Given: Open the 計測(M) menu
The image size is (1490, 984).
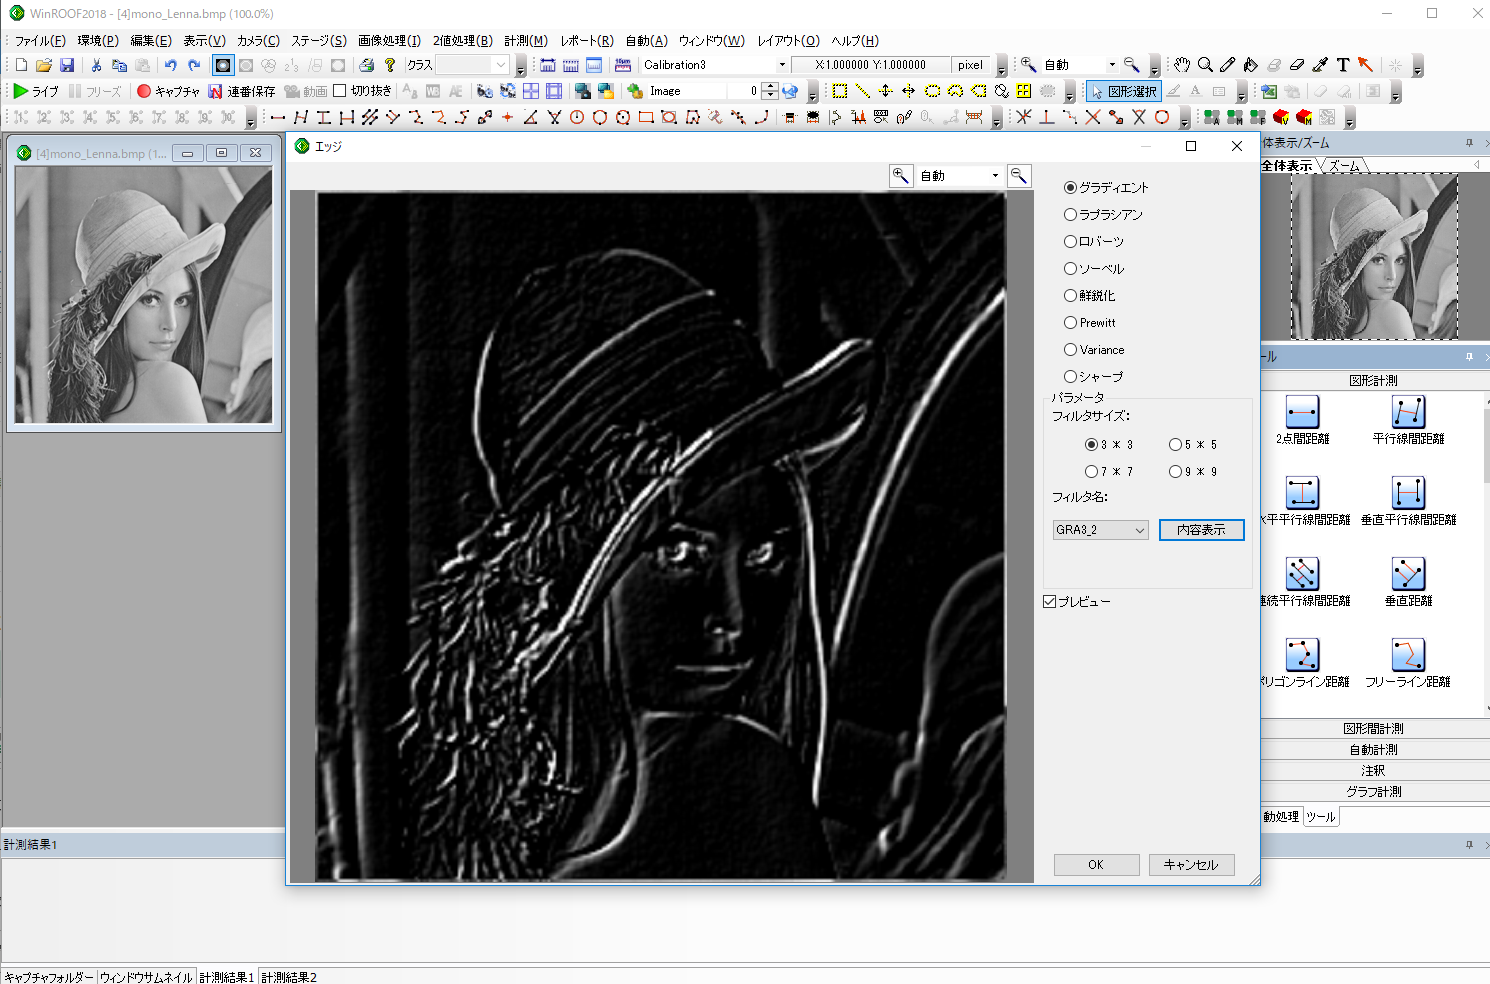Looking at the screenshot, I should coord(525,41).
